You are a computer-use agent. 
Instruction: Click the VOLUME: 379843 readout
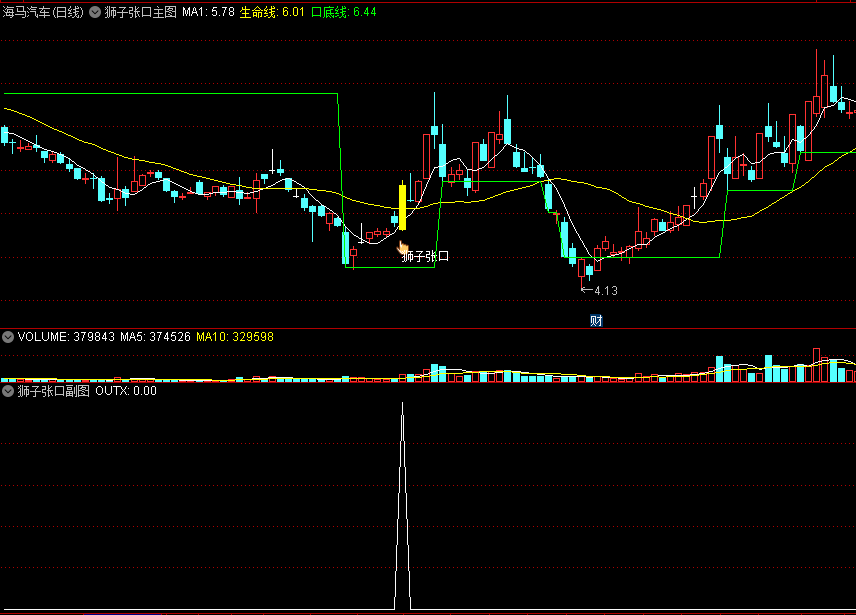66,337
